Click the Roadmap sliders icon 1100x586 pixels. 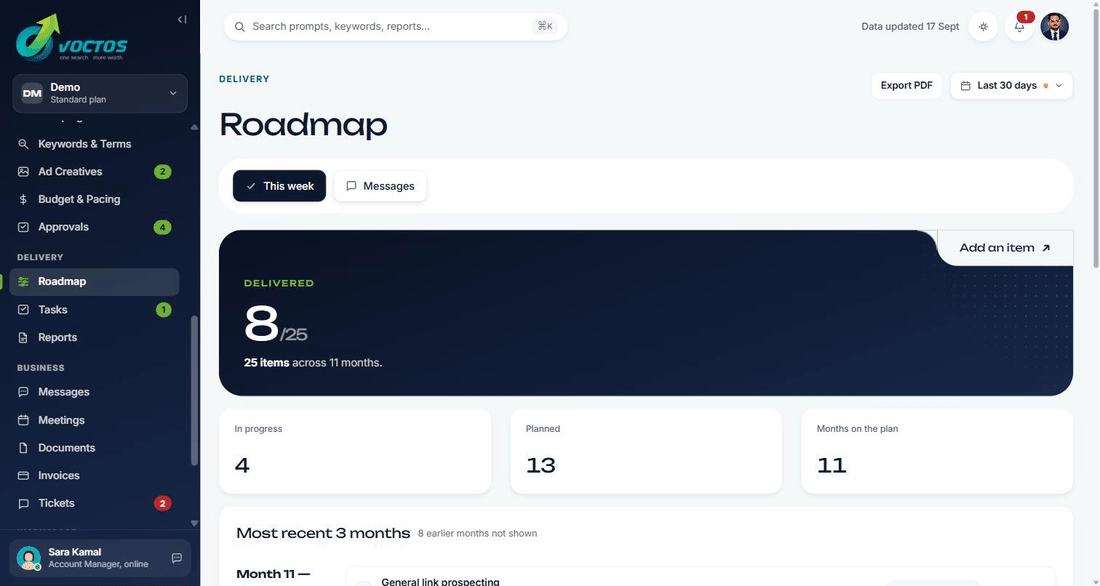(x=23, y=281)
